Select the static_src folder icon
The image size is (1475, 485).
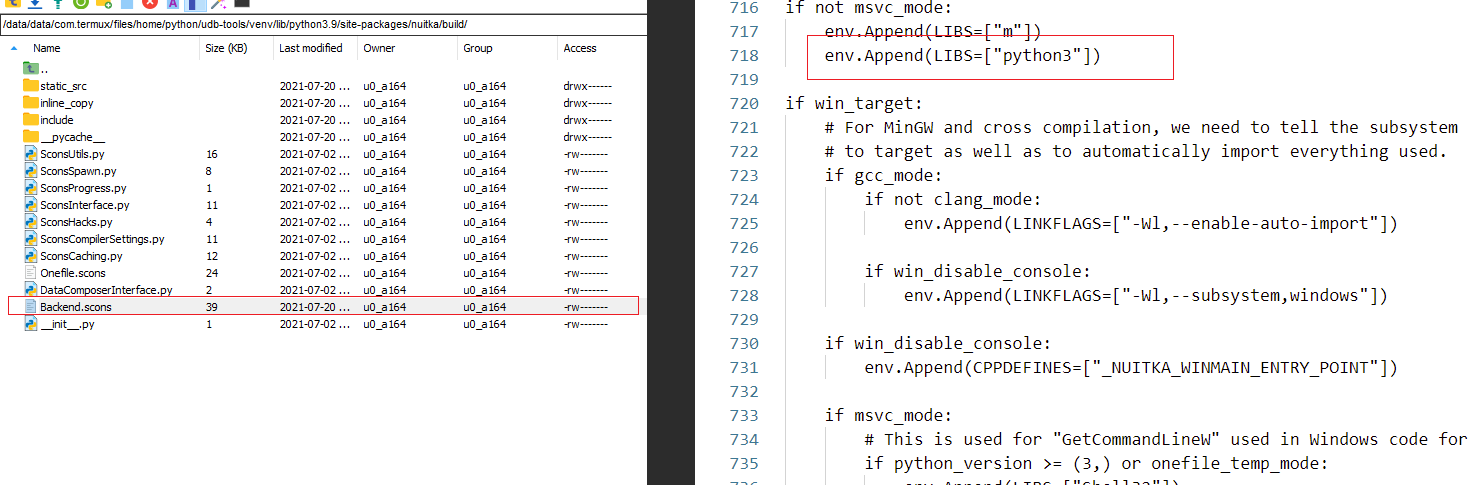coord(30,86)
